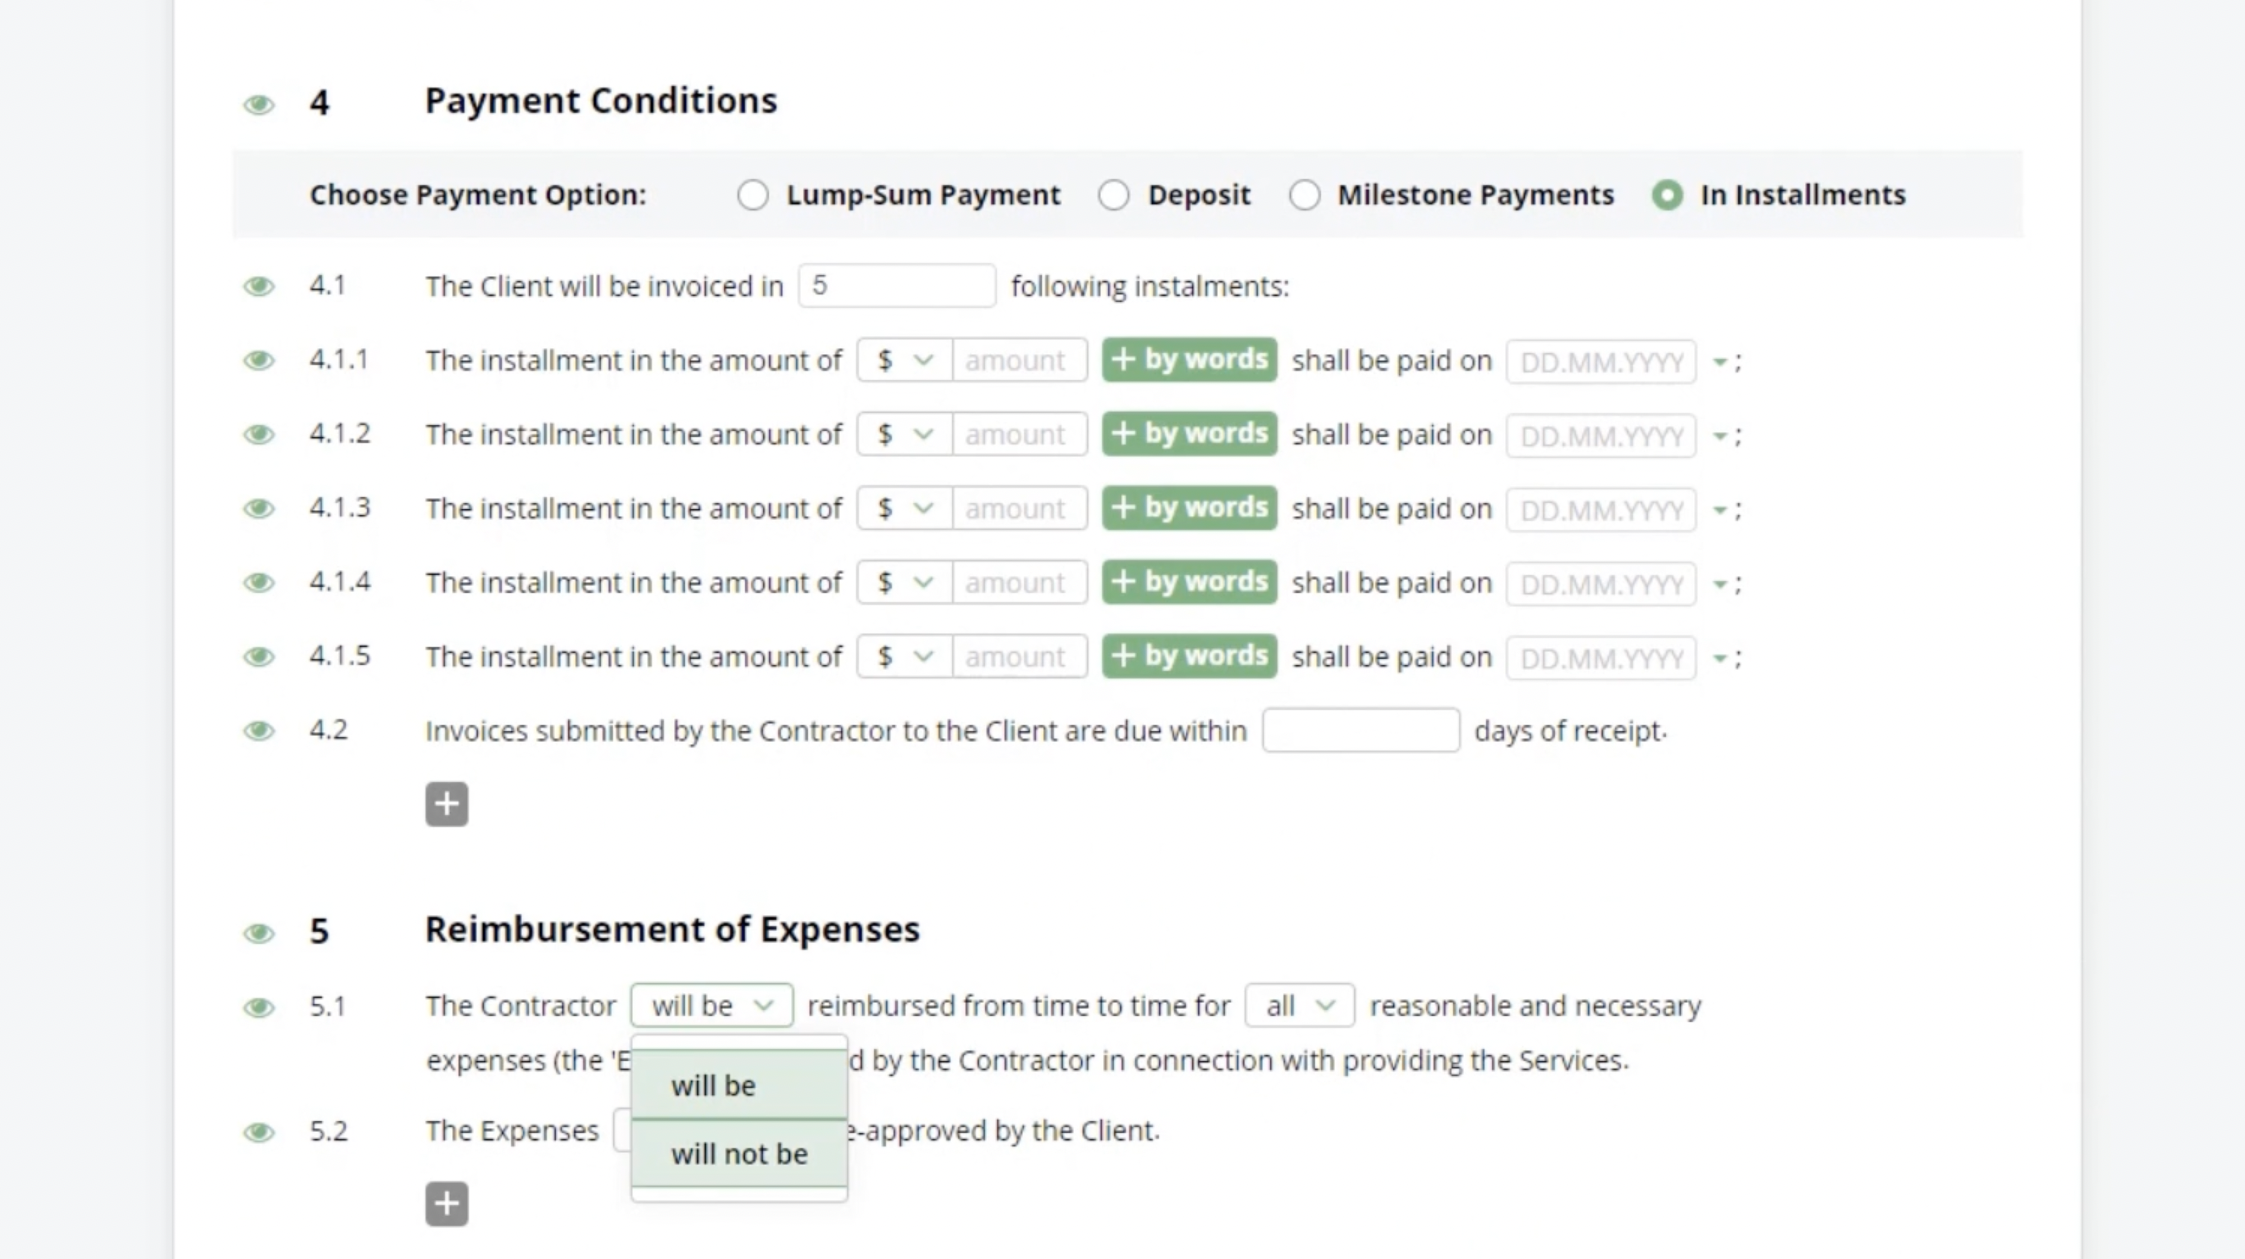Select Lump-Sum Payment radio option
This screenshot has width=2245, height=1259.
[753, 194]
